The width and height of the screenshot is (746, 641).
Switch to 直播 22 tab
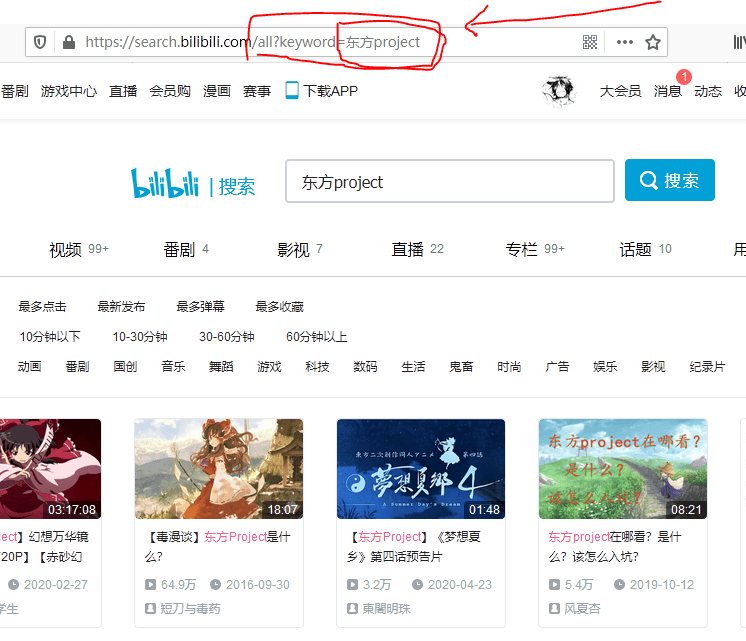[x=417, y=249]
